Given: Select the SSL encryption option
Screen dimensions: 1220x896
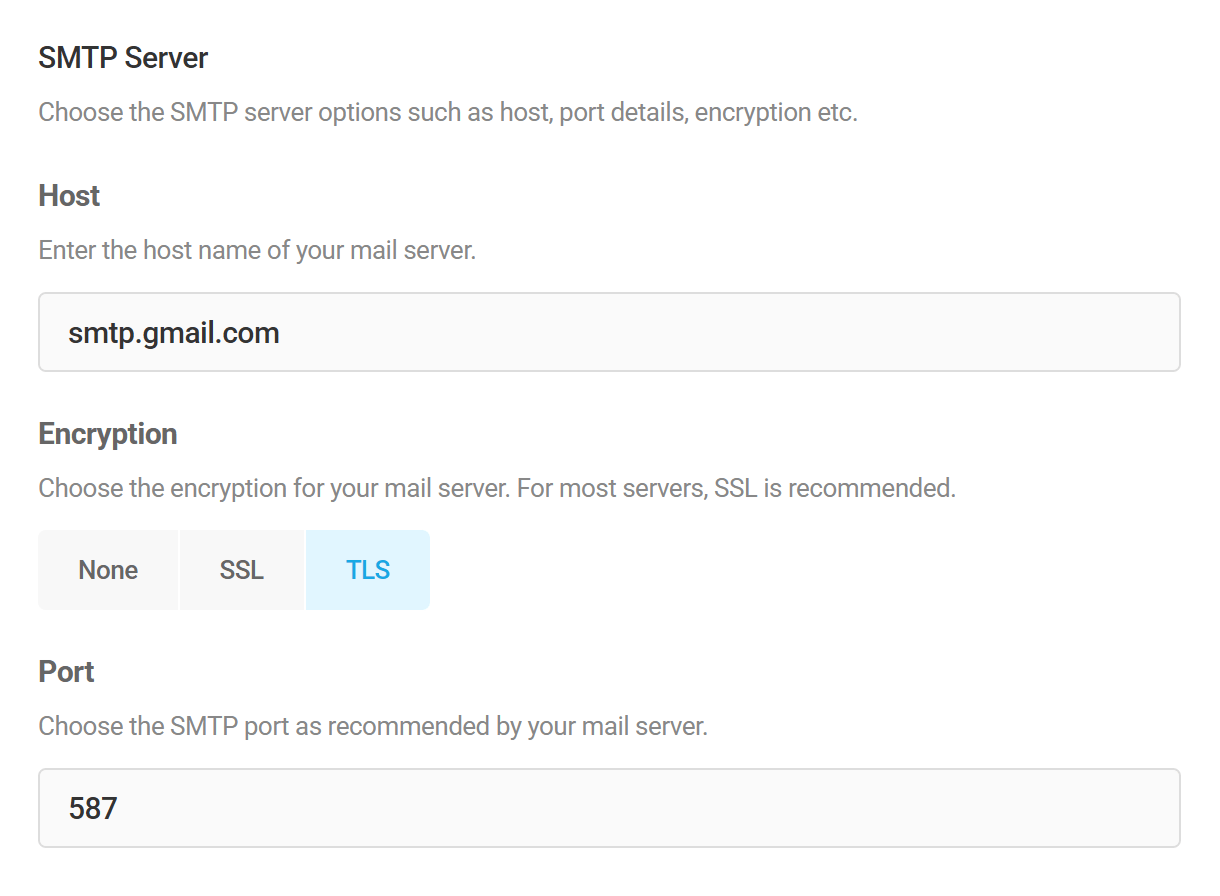Looking at the screenshot, I should coord(242,569).
